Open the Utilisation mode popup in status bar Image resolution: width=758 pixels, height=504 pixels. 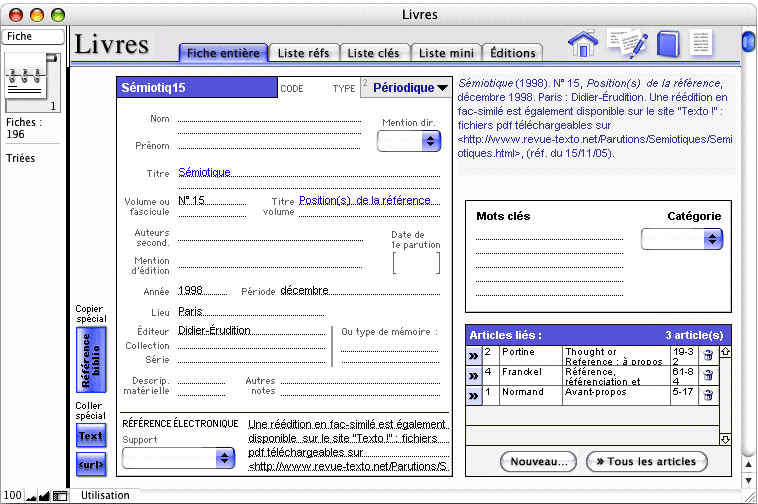(x=105, y=495)
